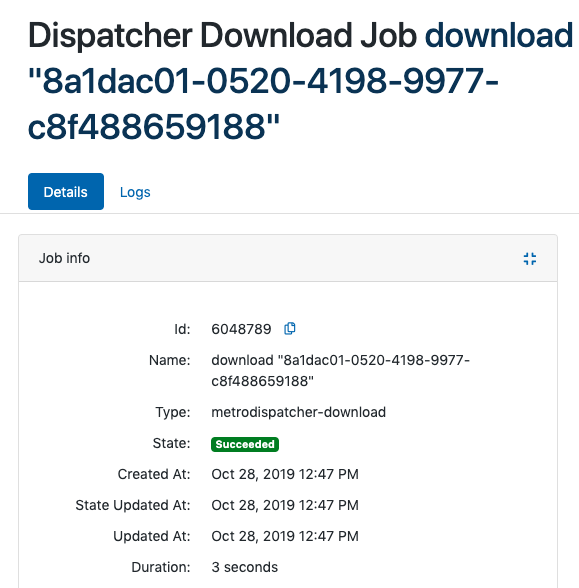Viewport: 579px width, 588px height.
Task: Select the Id value 6048789
Action: (x=241, y=329)
